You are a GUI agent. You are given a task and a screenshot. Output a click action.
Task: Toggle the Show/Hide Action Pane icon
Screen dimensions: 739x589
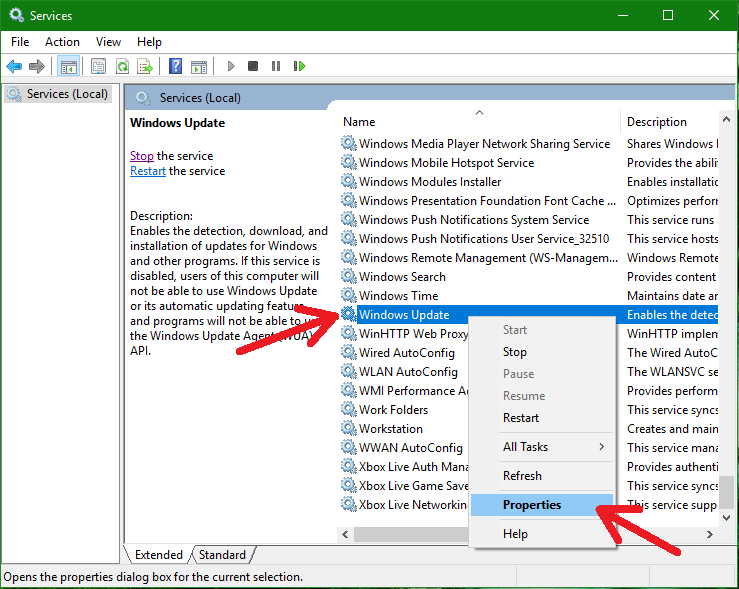[x=199, y=66]
